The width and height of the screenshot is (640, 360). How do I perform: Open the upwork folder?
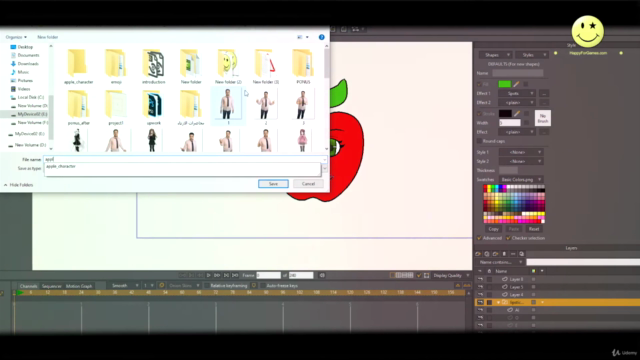click(153, 107)
